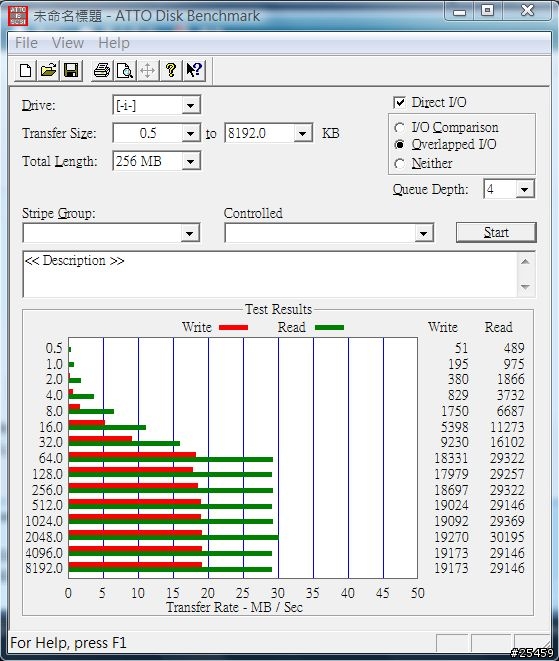Open the File menu
The width and height of the screenshot is (559, 661).
[x=26, y=43]
